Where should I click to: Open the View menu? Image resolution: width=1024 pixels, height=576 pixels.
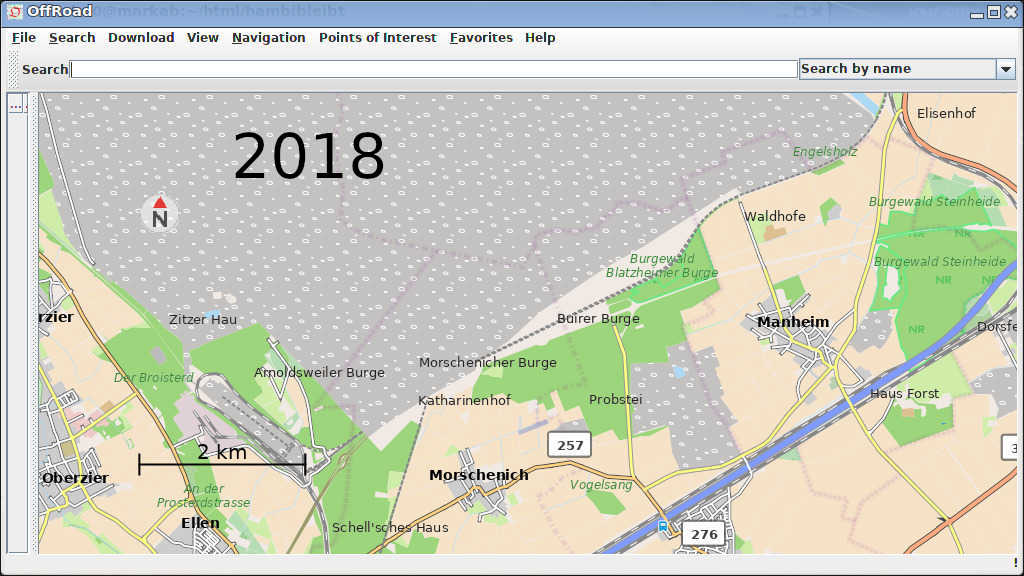coord(202,38)
